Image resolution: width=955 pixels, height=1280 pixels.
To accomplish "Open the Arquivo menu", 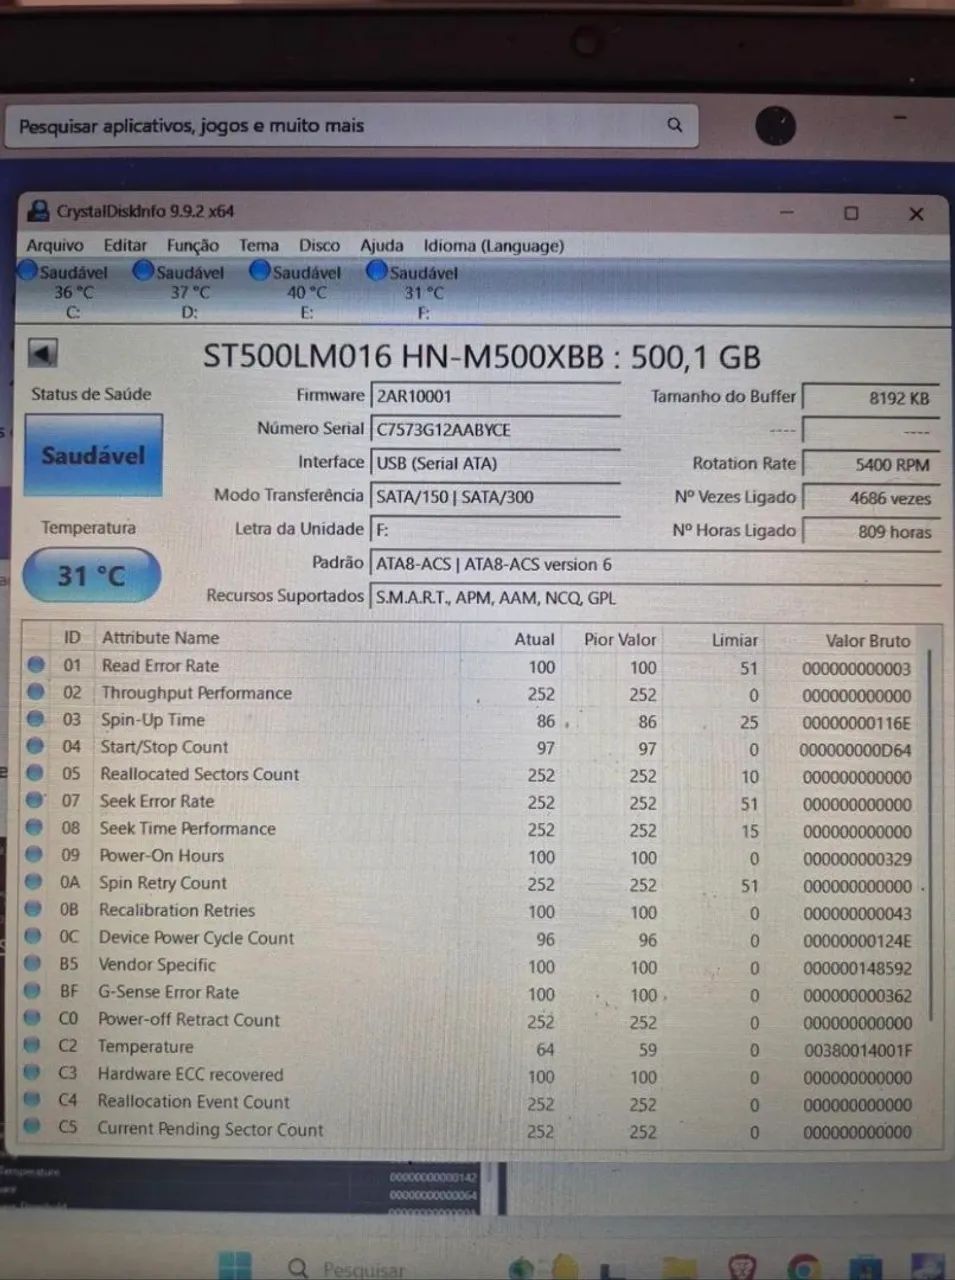I will [55, 245].
